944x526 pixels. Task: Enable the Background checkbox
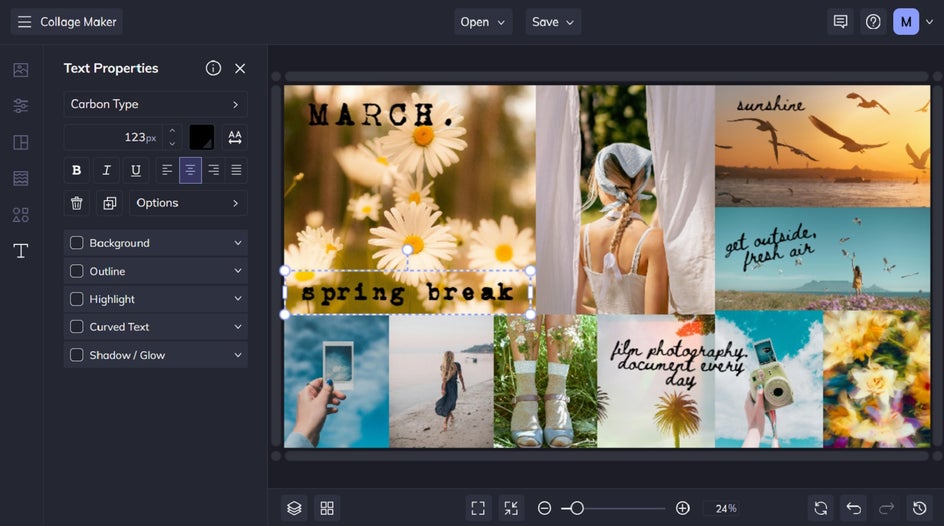tap(77, 243)
